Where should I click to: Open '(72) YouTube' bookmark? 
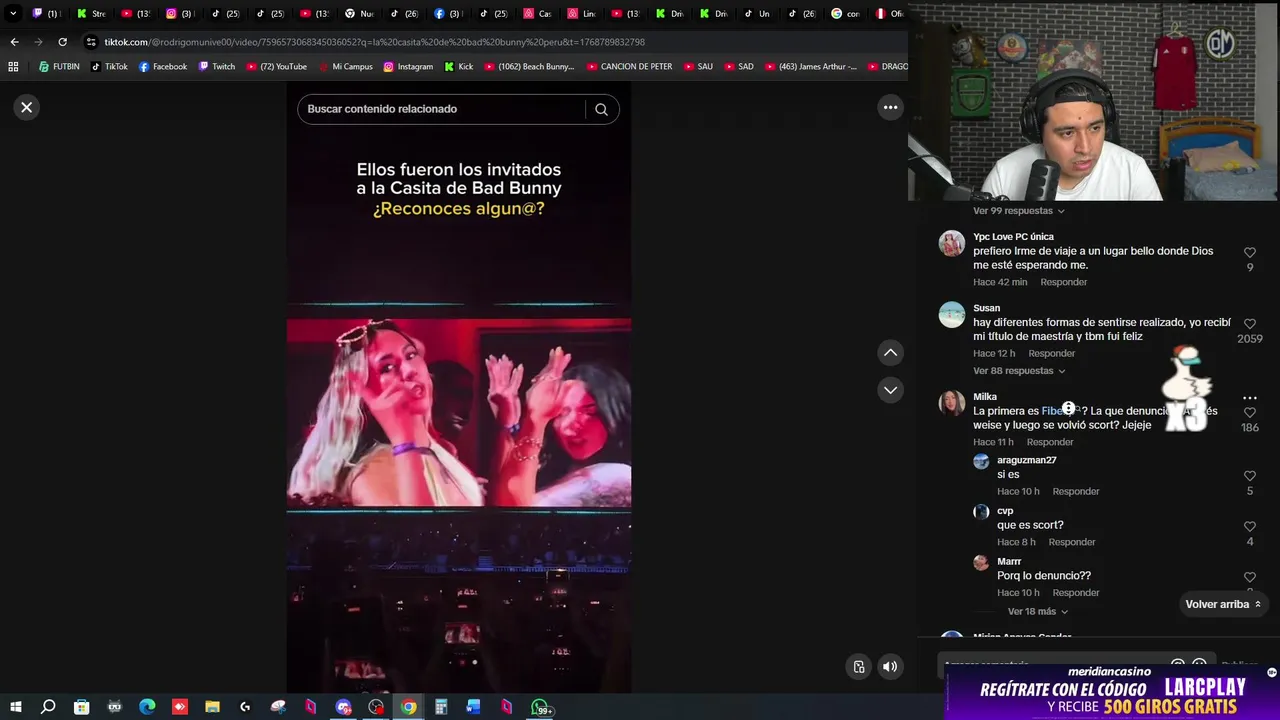(276, 66)
